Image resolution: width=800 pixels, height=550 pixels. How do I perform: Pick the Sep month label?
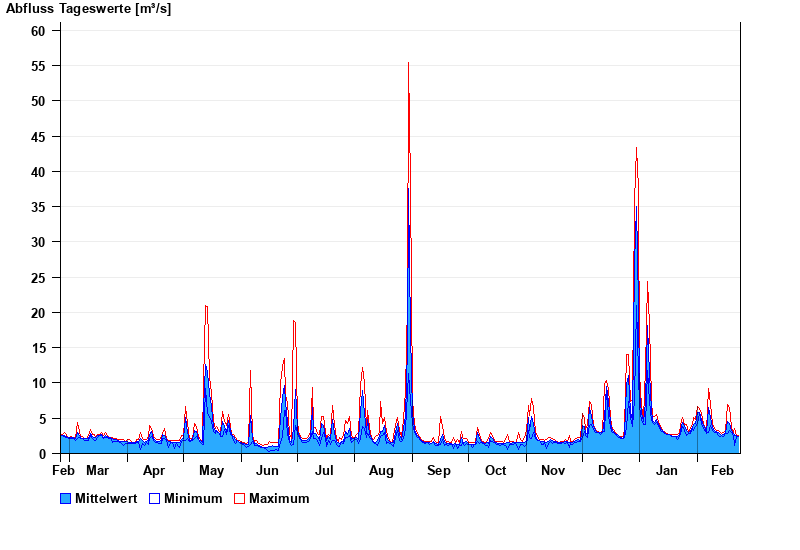tap(439, 470)
